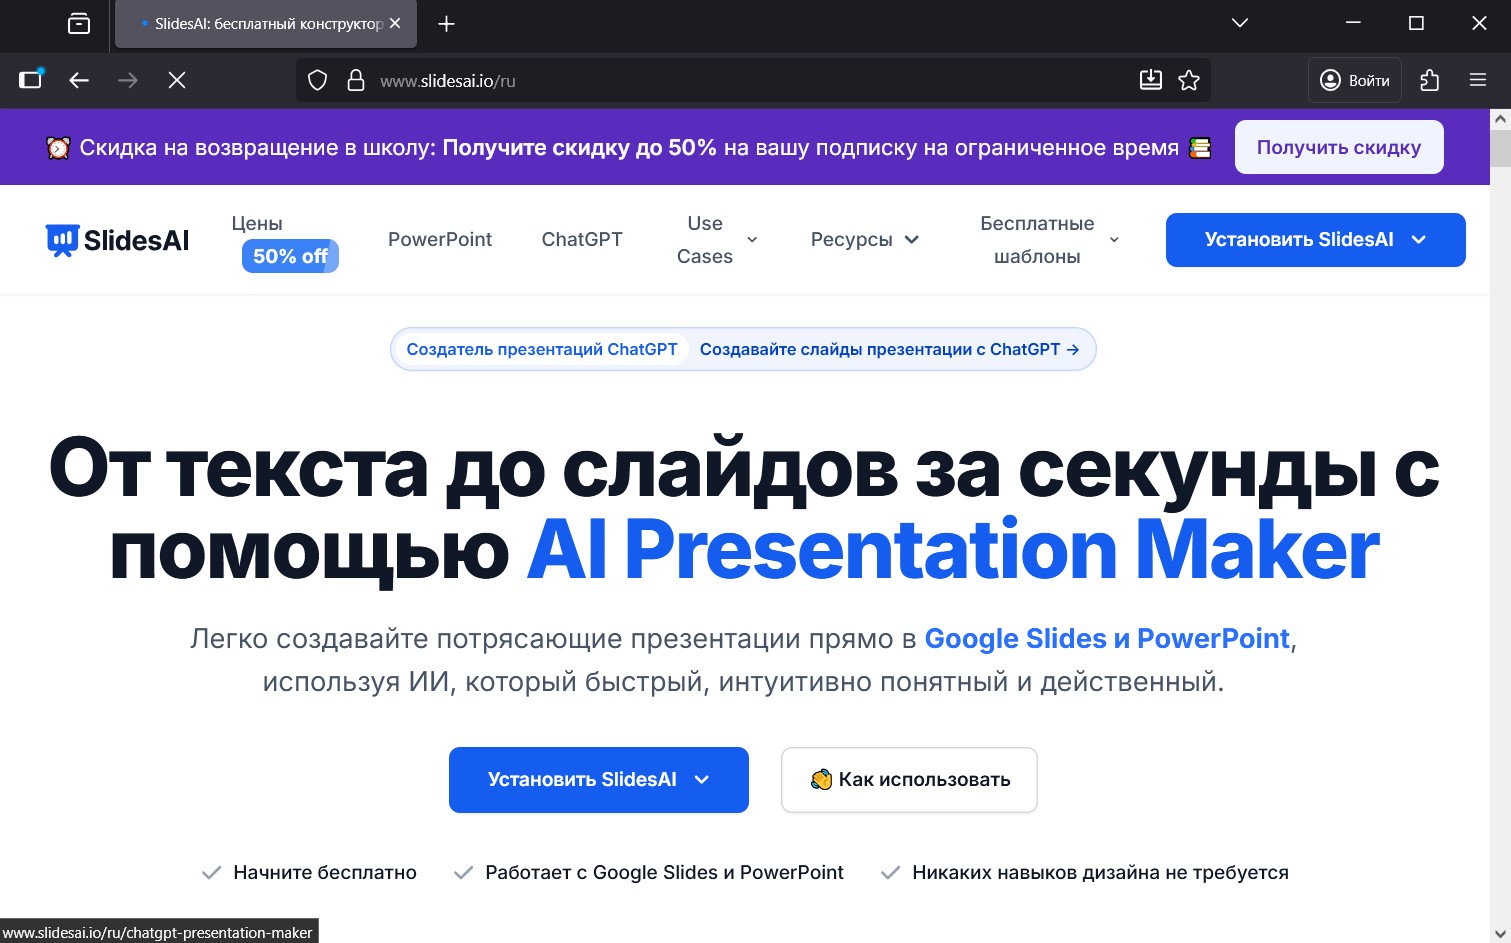Open the Ресурсы dropdown menu
This screenshot has width=1511, height=943.
point(863,239)
